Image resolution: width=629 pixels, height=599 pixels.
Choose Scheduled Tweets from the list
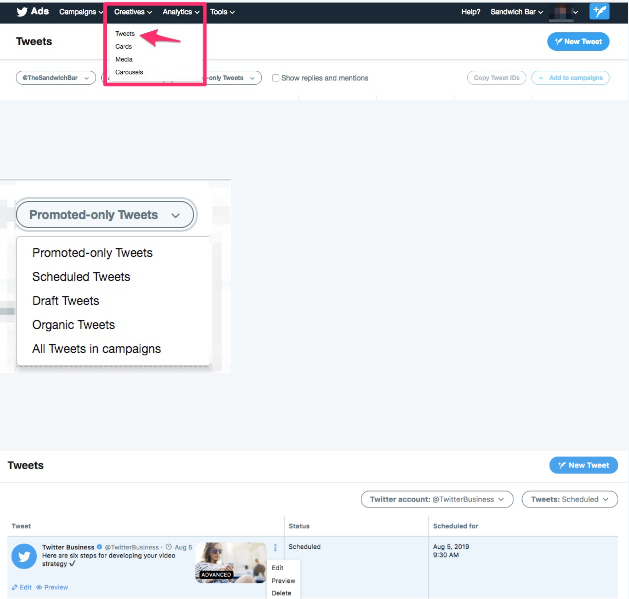(81, 277)
